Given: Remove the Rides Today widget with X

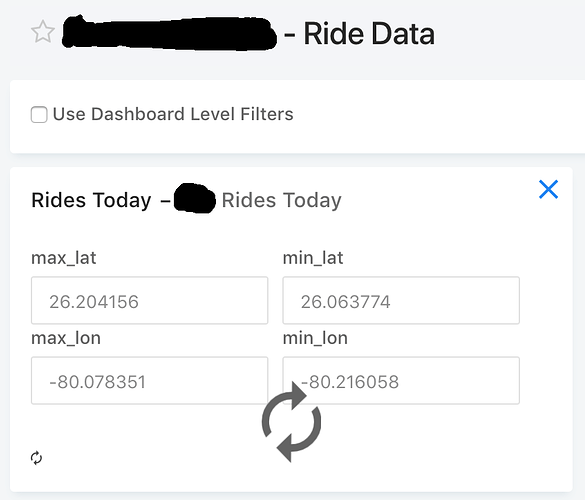Looking at the screenshot, I should (x=548, y=189).
